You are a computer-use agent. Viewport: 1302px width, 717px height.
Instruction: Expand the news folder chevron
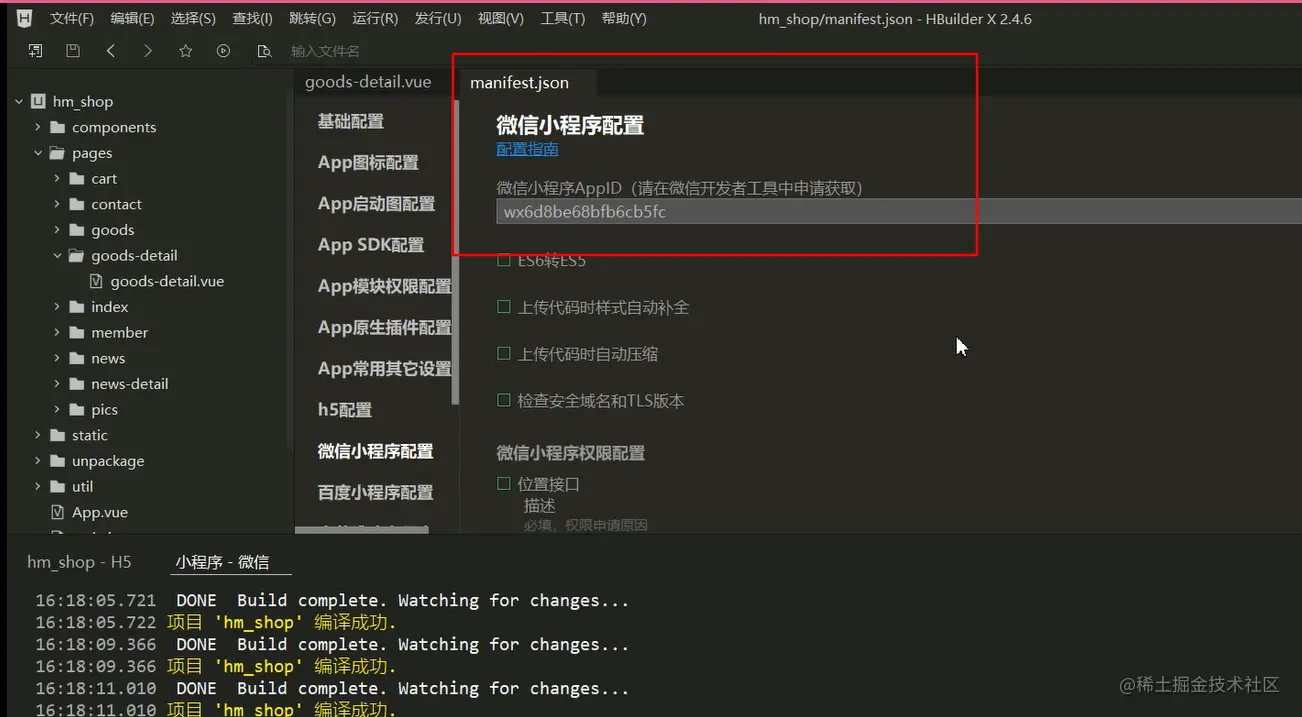(x=57, y=358)
